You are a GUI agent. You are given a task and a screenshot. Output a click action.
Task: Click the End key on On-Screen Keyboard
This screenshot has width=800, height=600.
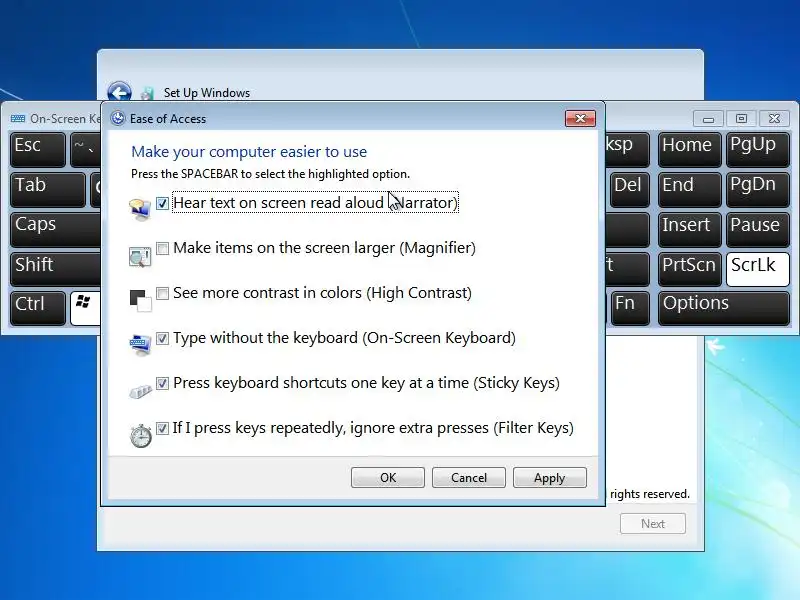coord(689,189)
